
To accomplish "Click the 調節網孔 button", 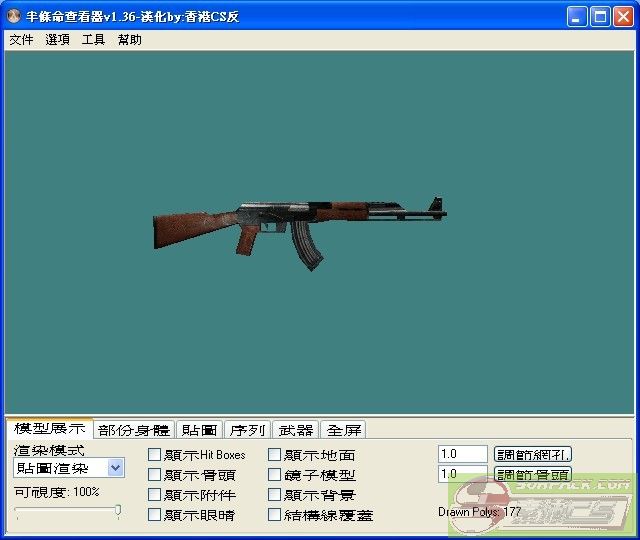I will coord(533,454).
